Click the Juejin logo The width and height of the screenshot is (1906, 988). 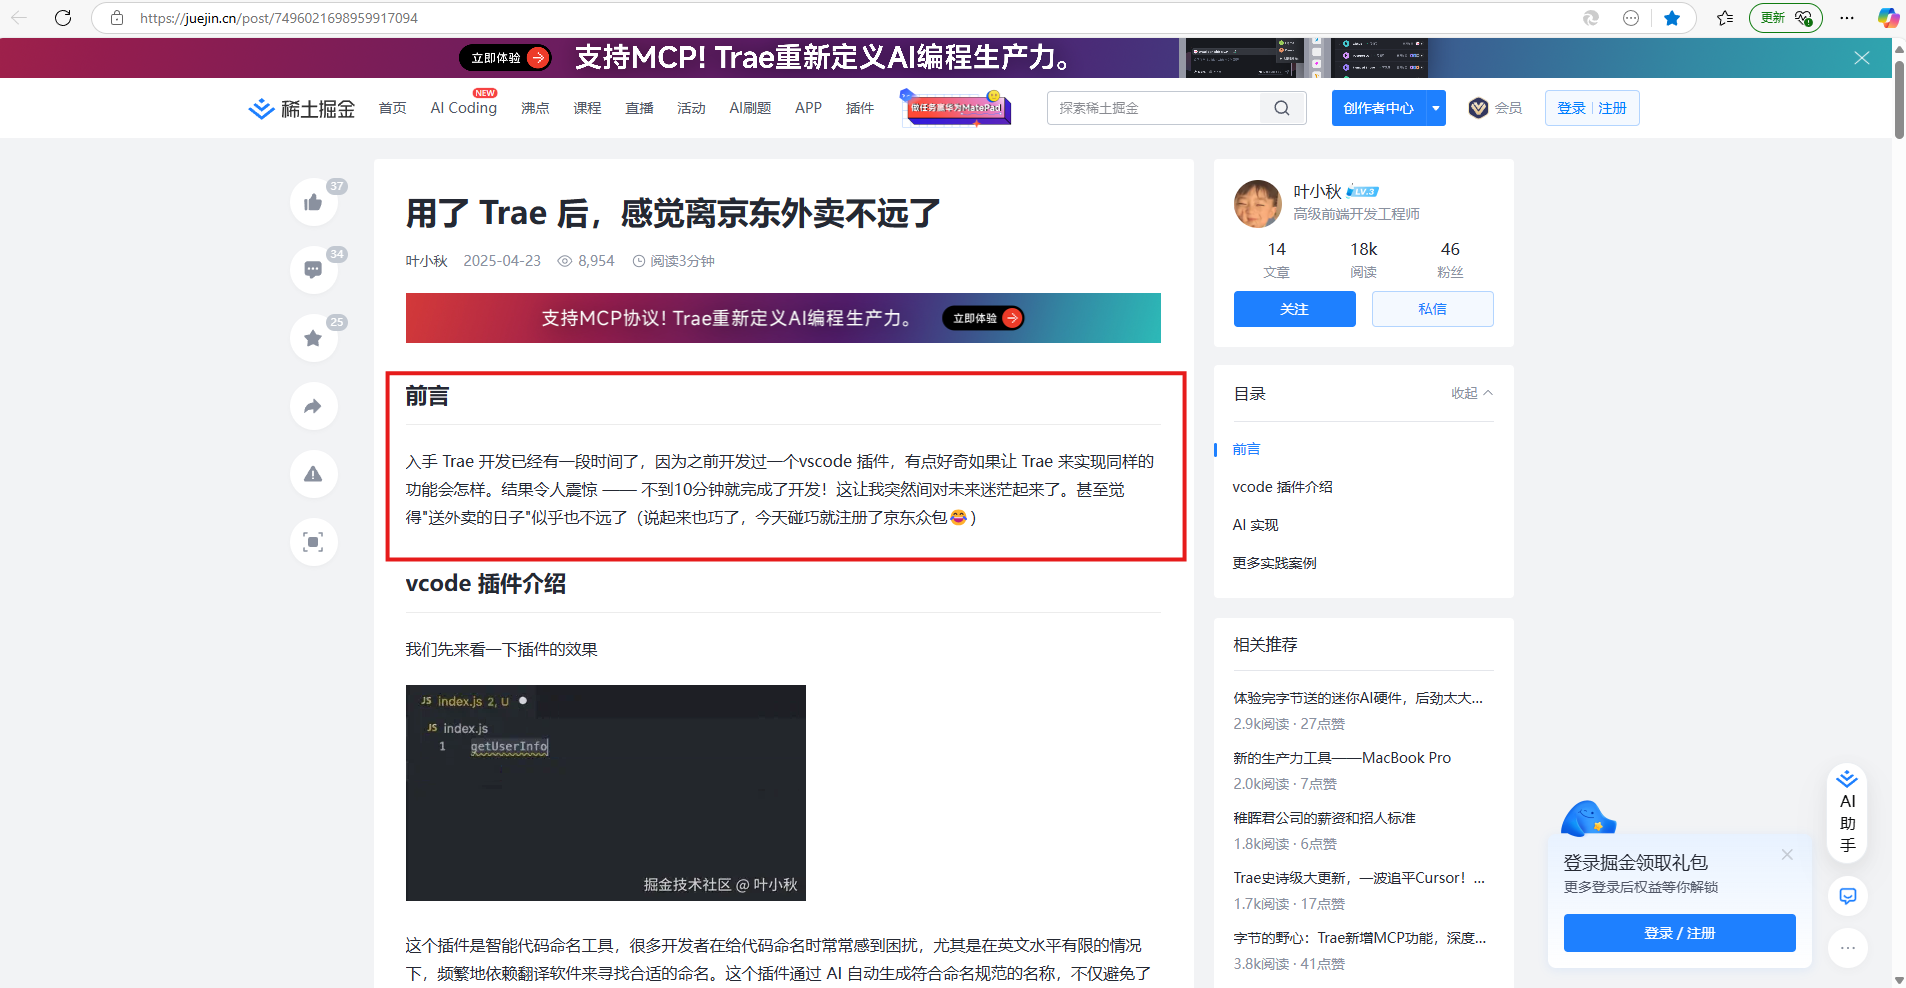coord(302,108)
